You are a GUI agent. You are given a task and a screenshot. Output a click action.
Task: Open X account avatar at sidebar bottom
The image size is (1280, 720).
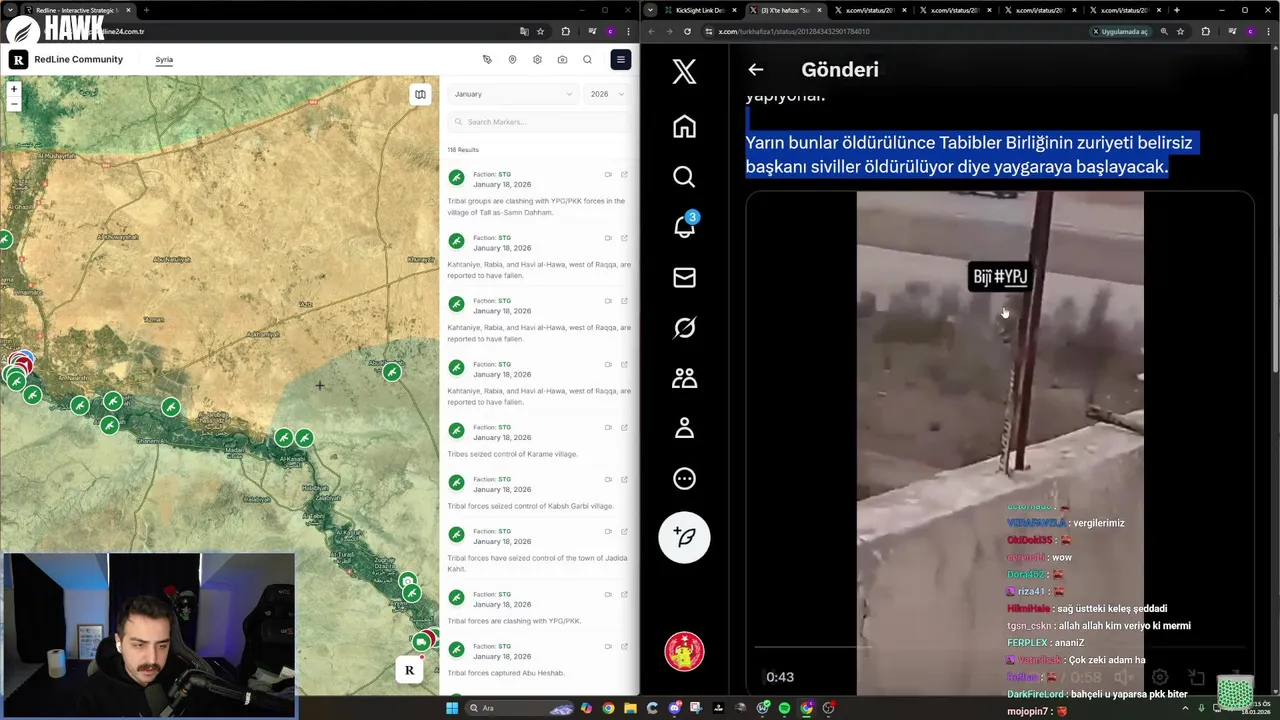684,651
